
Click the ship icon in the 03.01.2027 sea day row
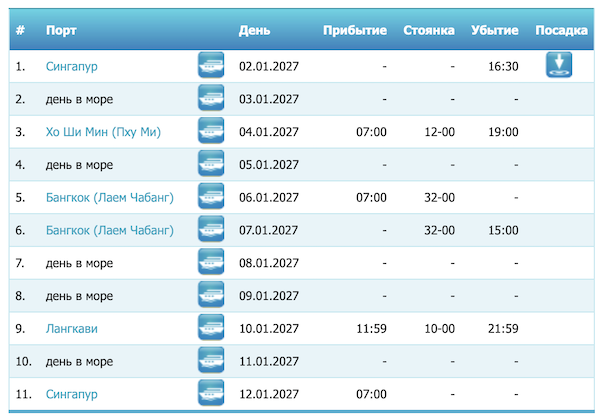tap(210, 99)
